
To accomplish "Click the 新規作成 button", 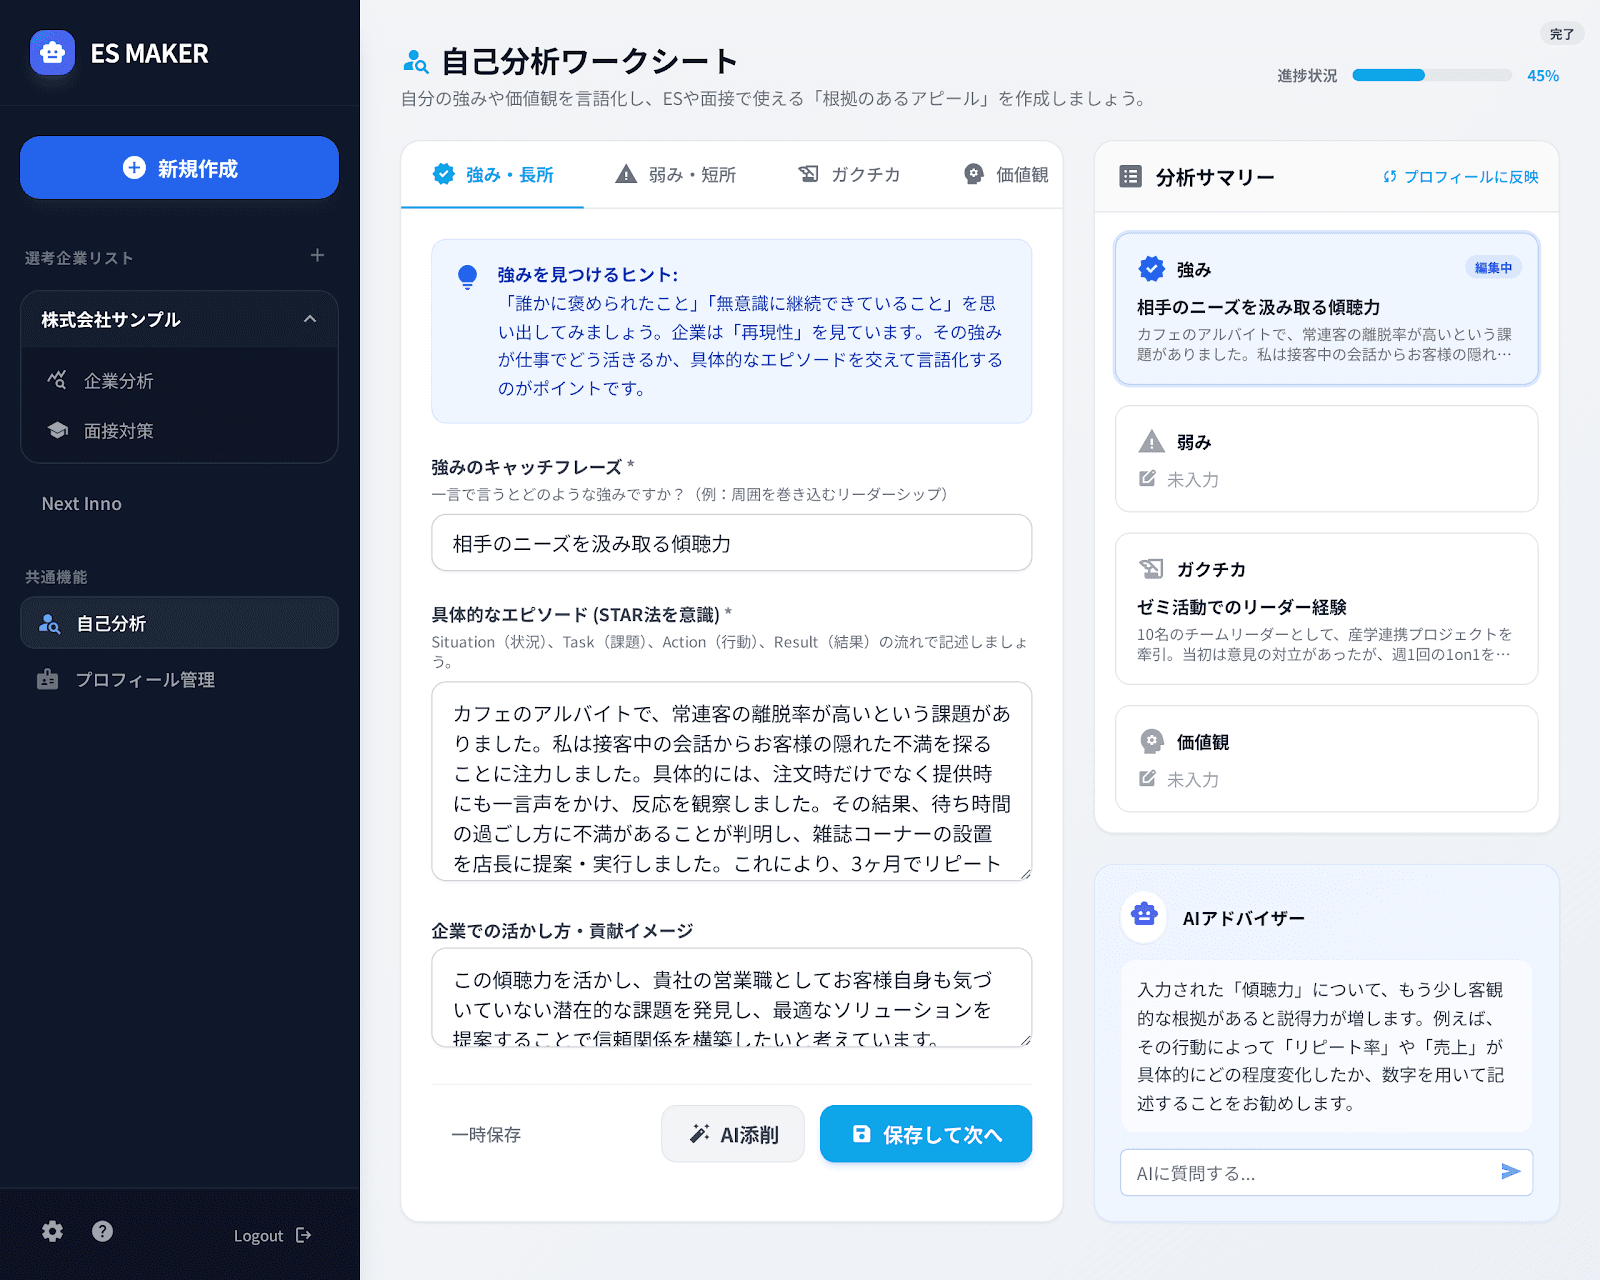I will click(x=179, y=168).
